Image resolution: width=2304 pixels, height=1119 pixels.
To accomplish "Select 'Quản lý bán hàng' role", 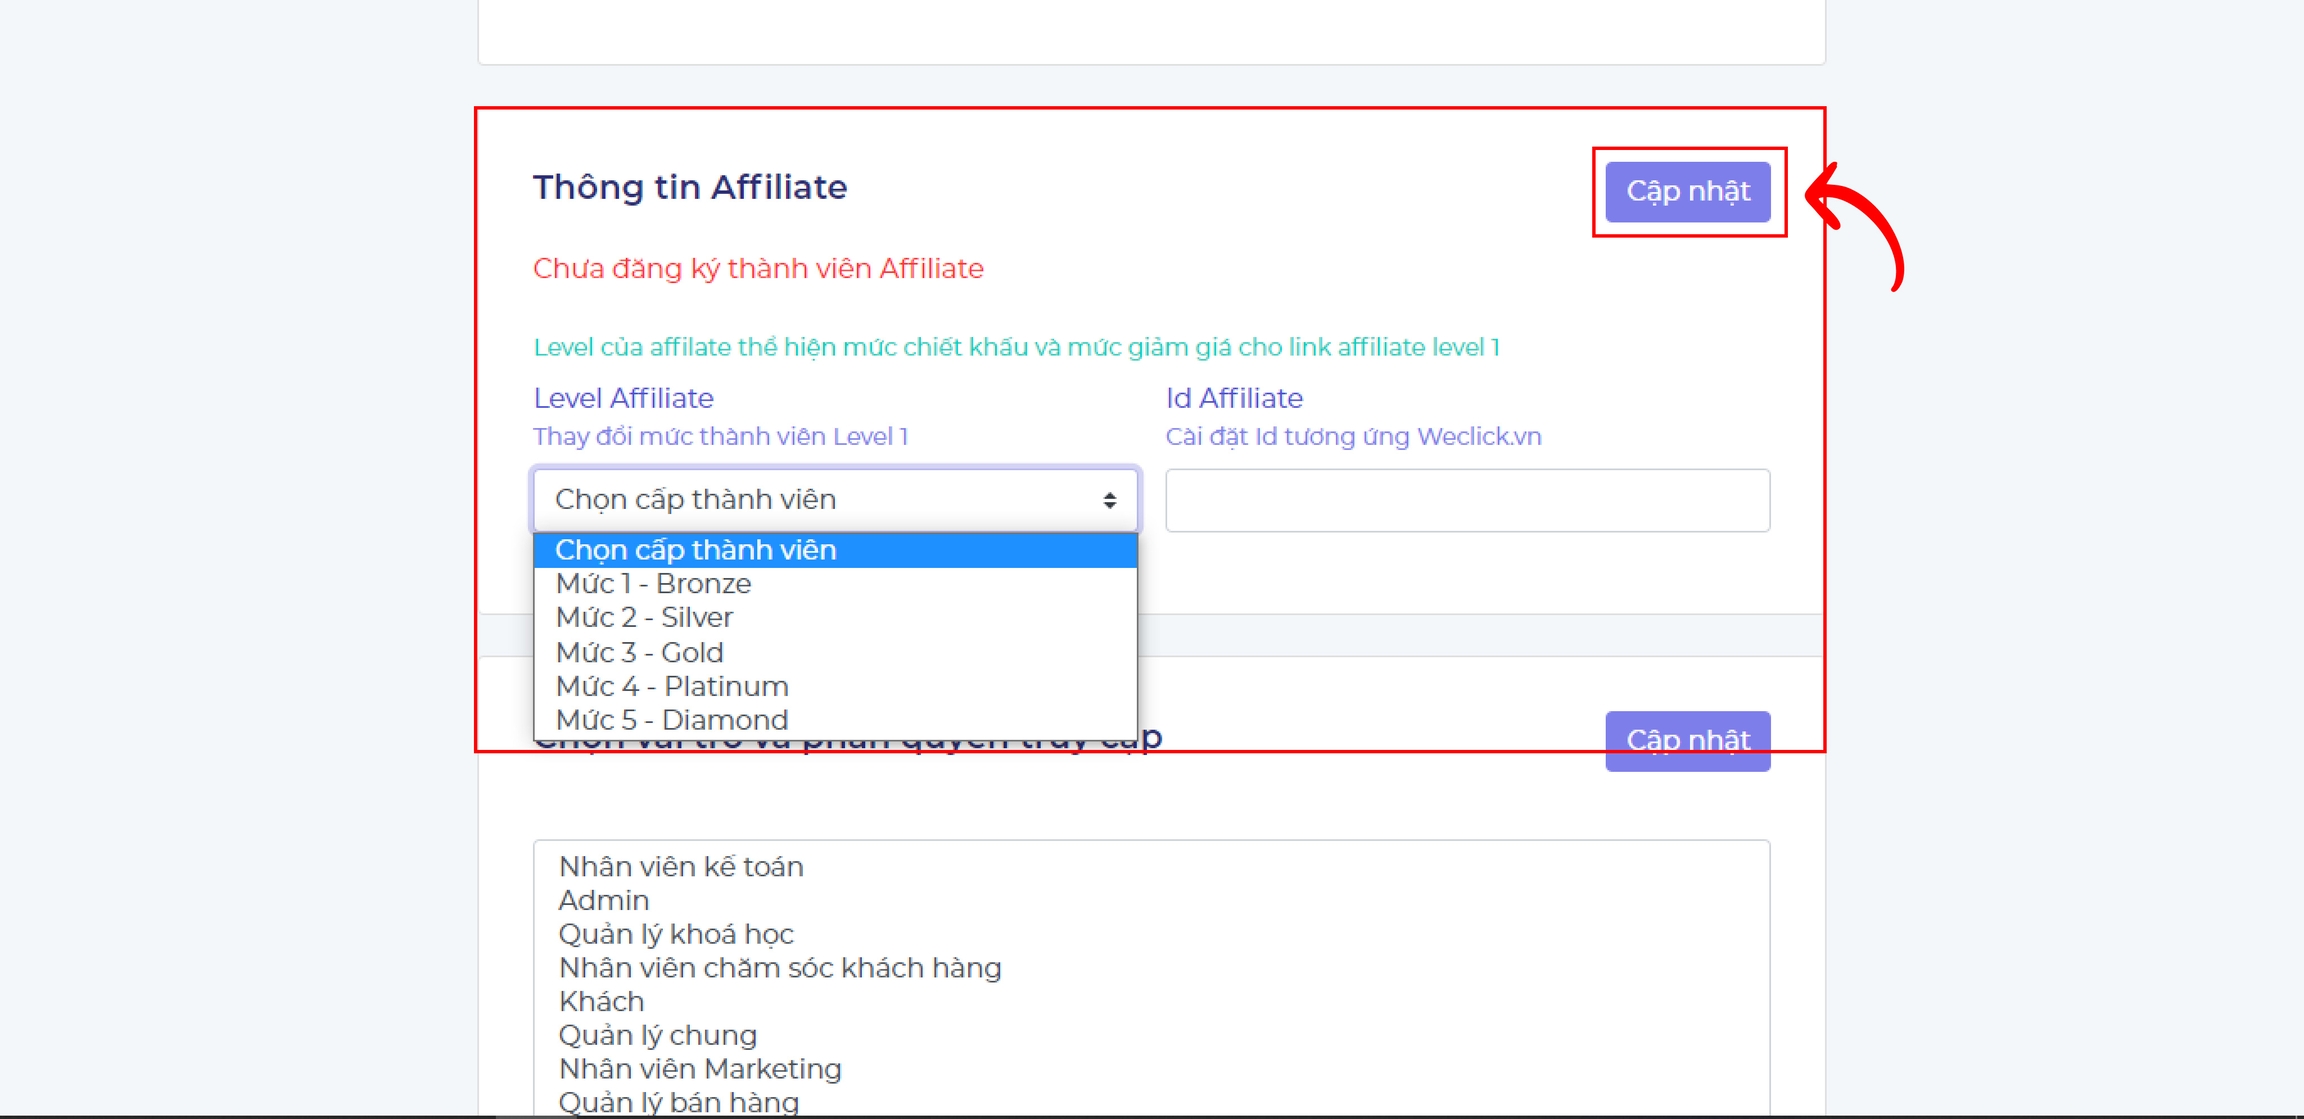I will coord(678,1102).
